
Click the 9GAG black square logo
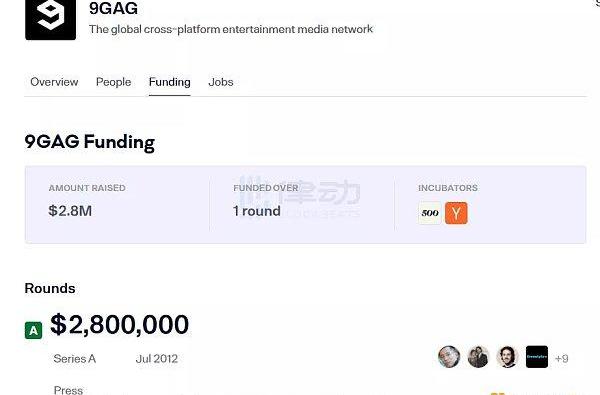51,19
